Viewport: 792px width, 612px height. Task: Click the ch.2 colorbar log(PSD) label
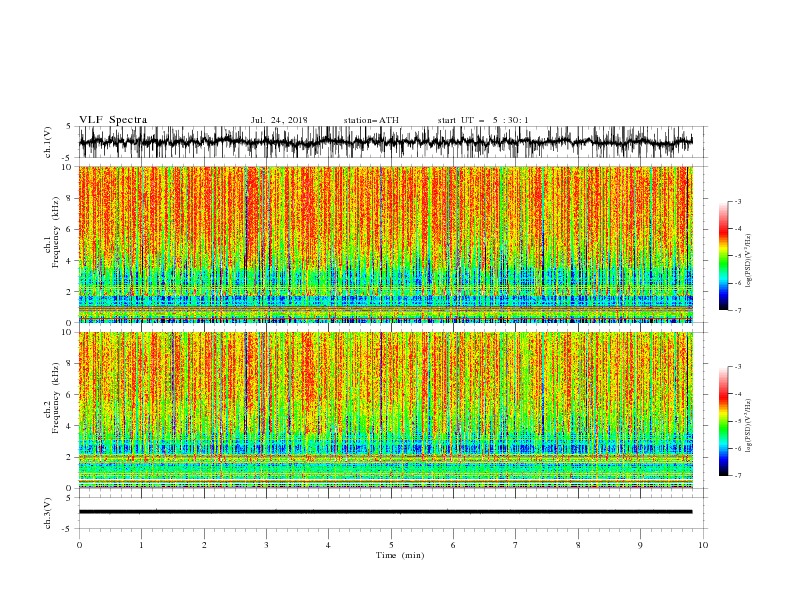point(748,426)
